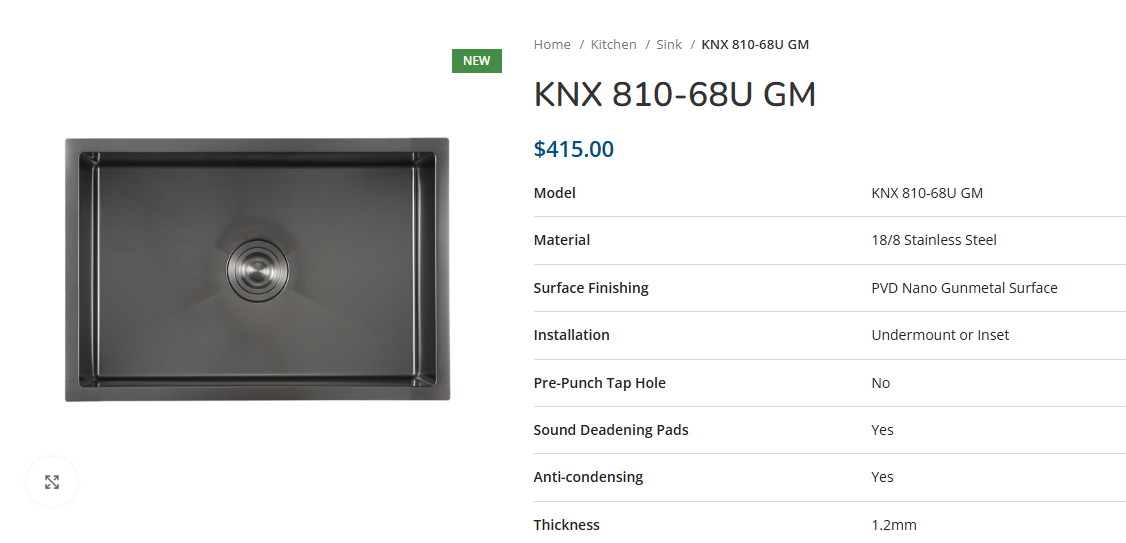The width and height of the screenshot is (1126, 543).
Task: Click the Installation row label
Action: point(571,335)
